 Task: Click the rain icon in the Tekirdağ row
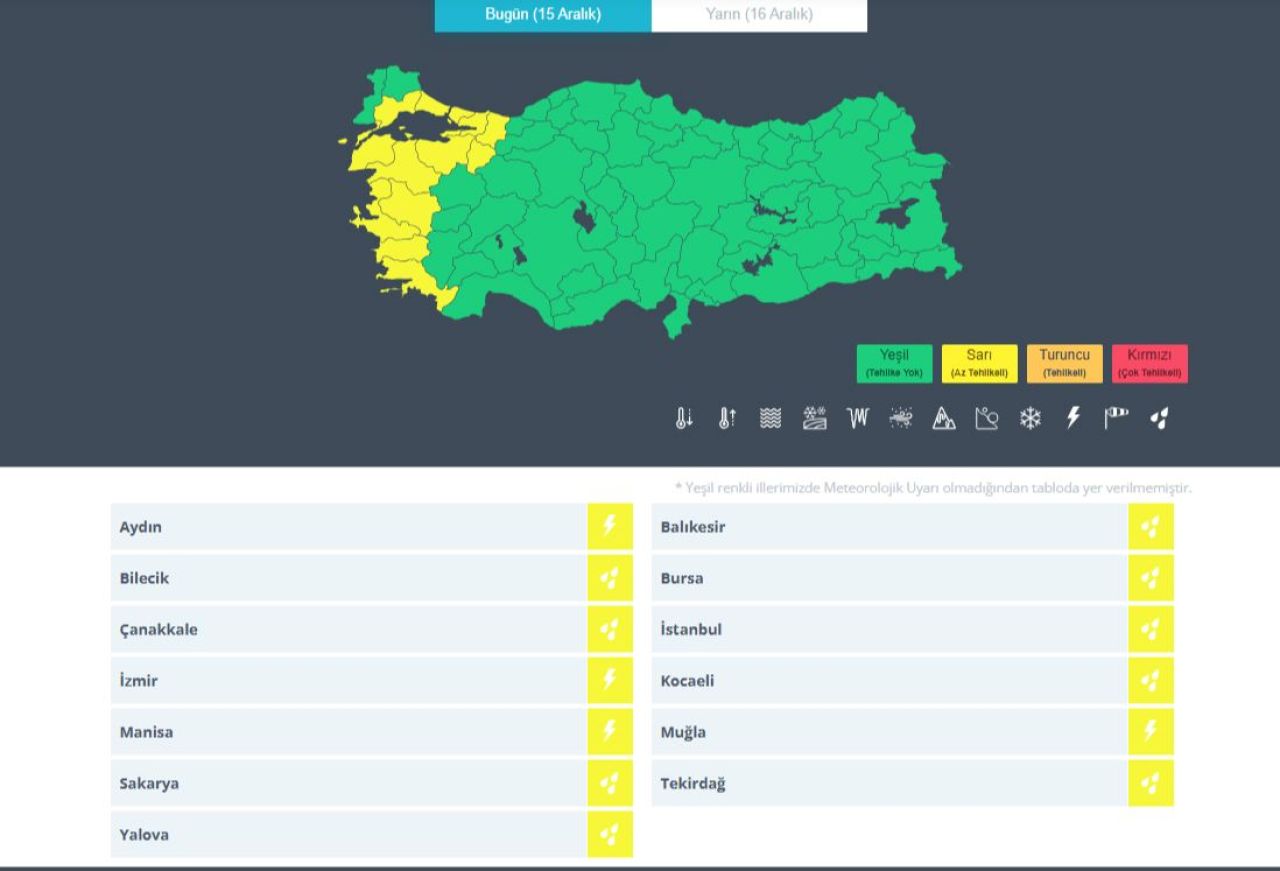pos(1151,783)
